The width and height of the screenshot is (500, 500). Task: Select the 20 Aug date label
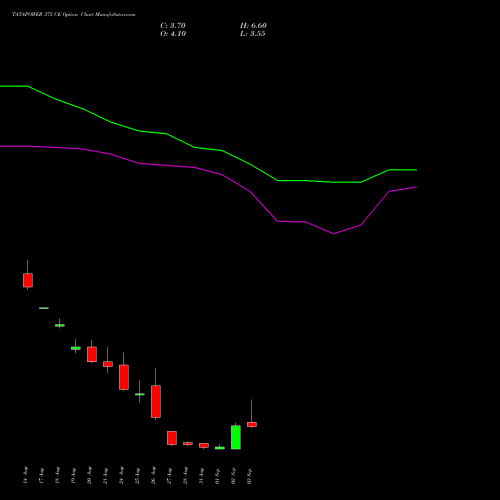tap(89, 475)
